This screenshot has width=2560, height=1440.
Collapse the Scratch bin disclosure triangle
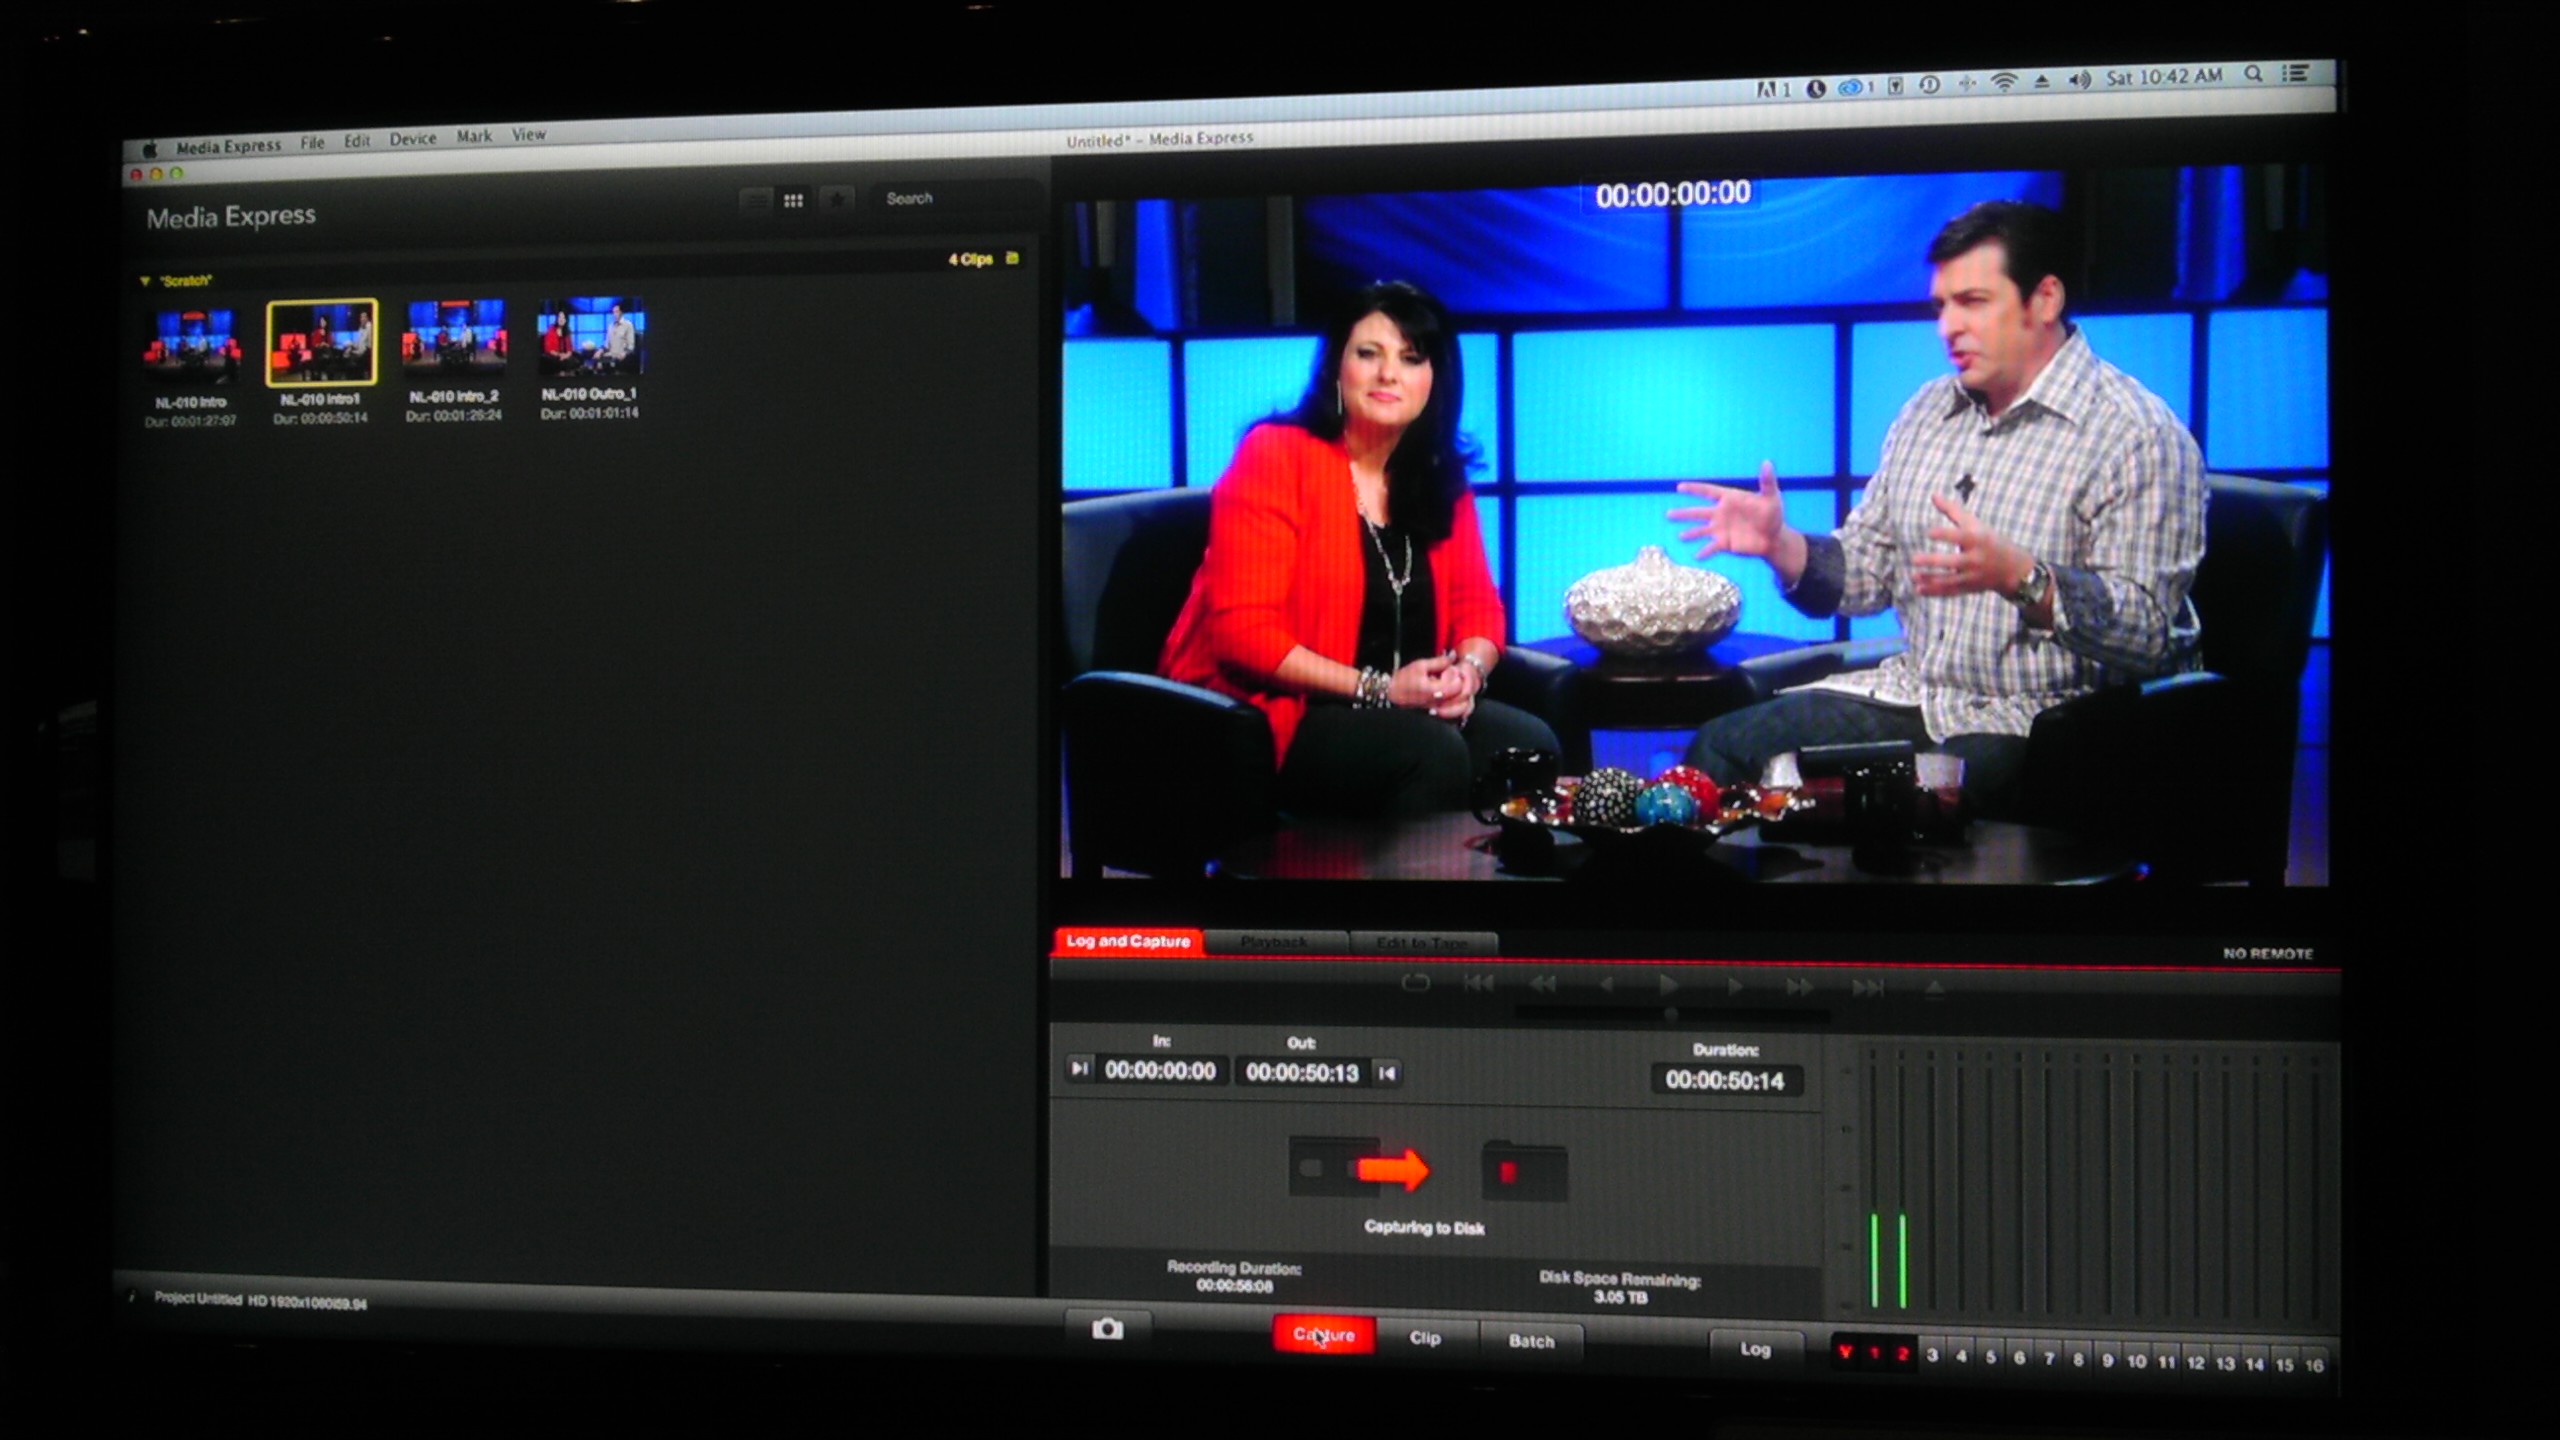coord(145,281)
